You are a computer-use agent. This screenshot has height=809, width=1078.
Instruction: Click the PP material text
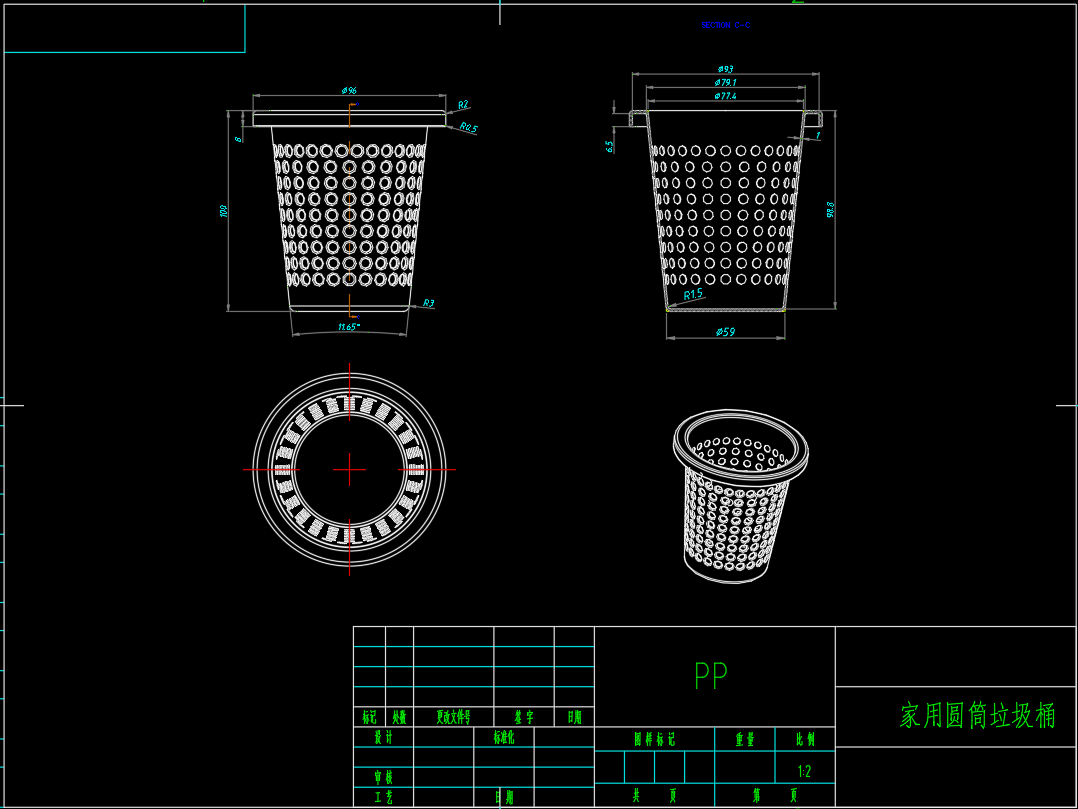click(711, 676)
